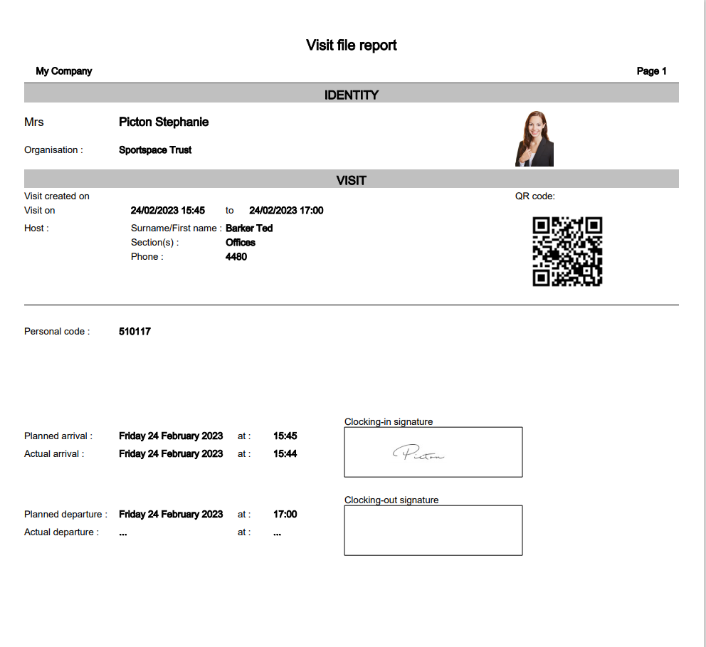
Task: Select actual arrival time '15:44'
Action: point(285,454)
